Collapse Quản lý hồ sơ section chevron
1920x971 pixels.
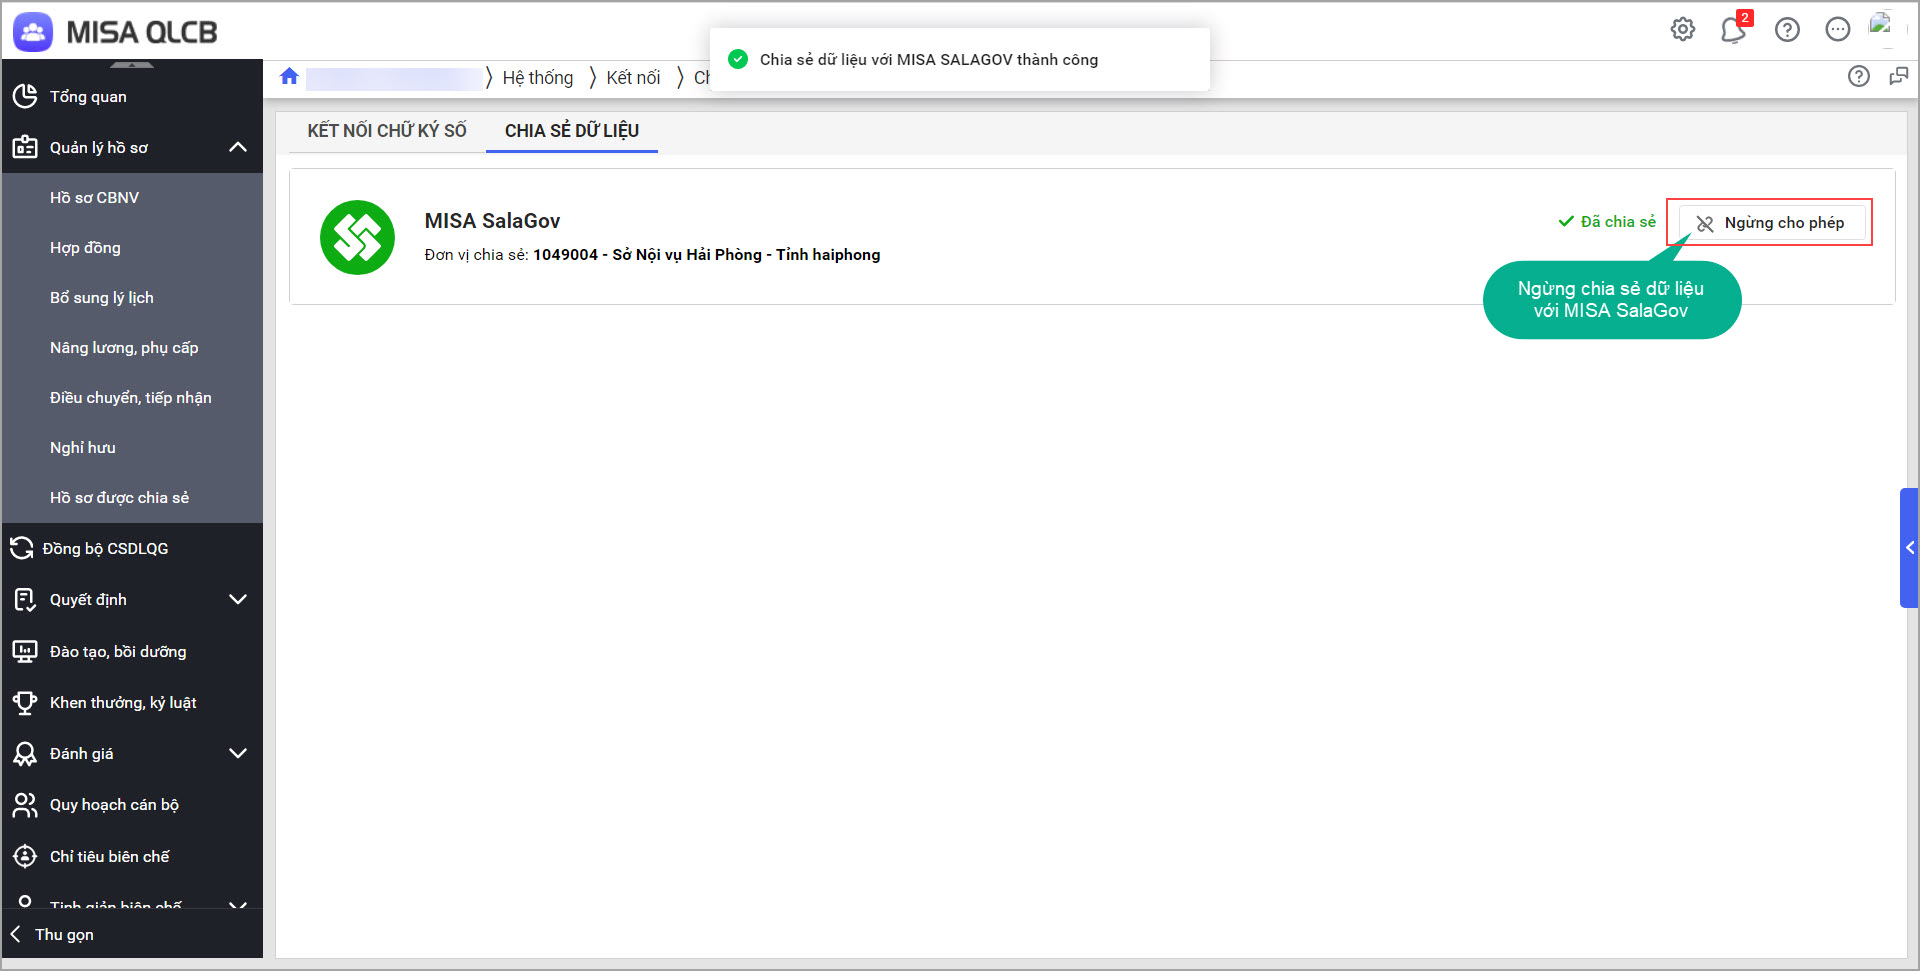tap(238, 147)
